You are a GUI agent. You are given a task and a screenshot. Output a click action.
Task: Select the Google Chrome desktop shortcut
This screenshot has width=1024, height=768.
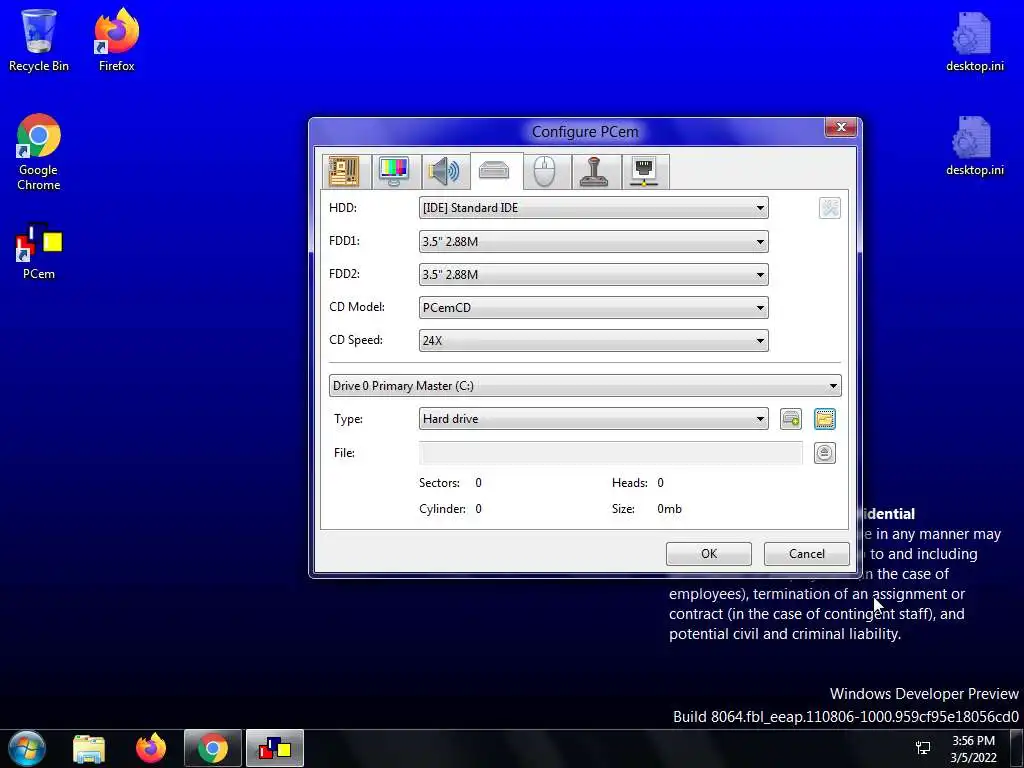pyautogui.click(x=39, y=153)
